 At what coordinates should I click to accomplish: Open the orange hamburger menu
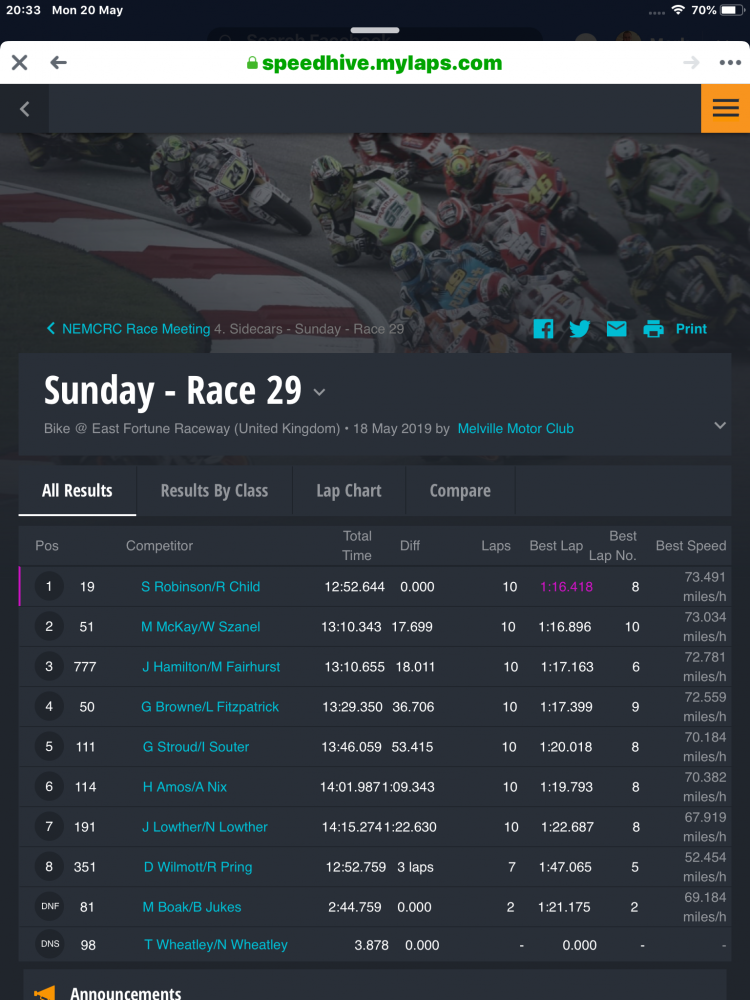tap(725, 108)
